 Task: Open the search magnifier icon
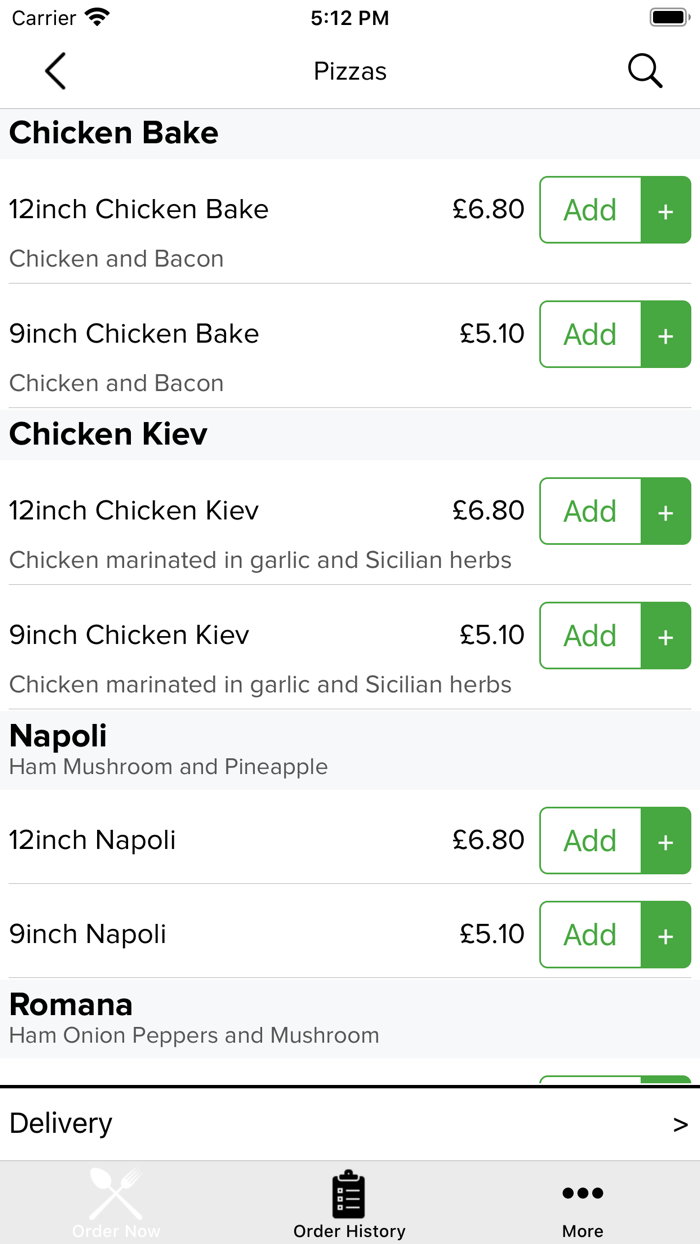[x=644, y=71]
